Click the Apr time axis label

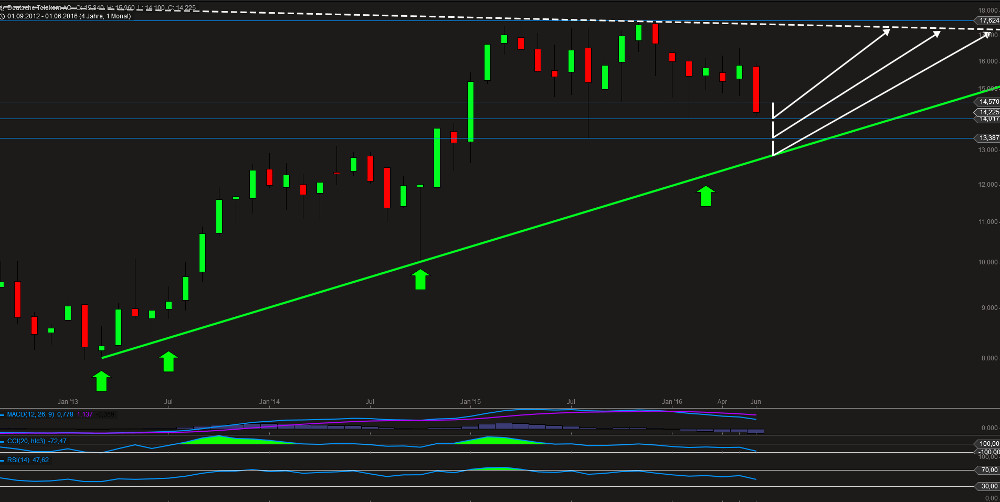tap(722, 401)
